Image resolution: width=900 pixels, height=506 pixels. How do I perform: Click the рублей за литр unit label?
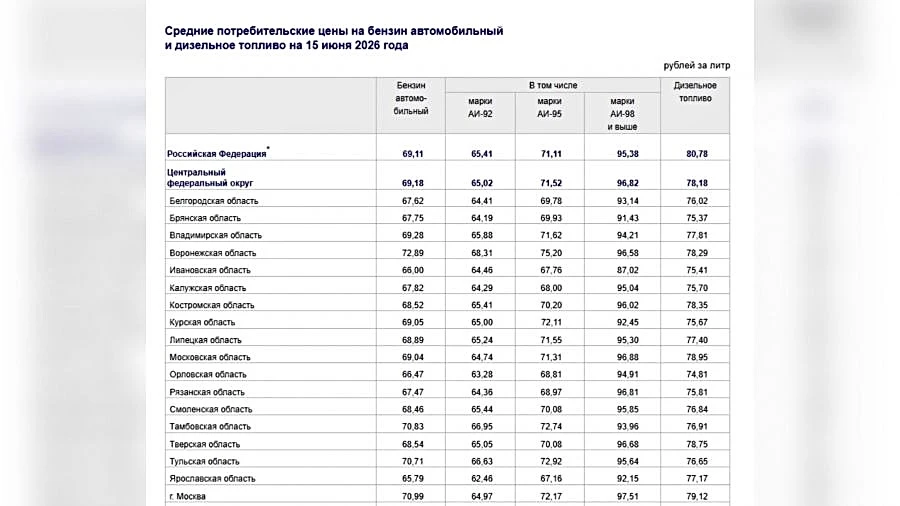click(697, 65)
